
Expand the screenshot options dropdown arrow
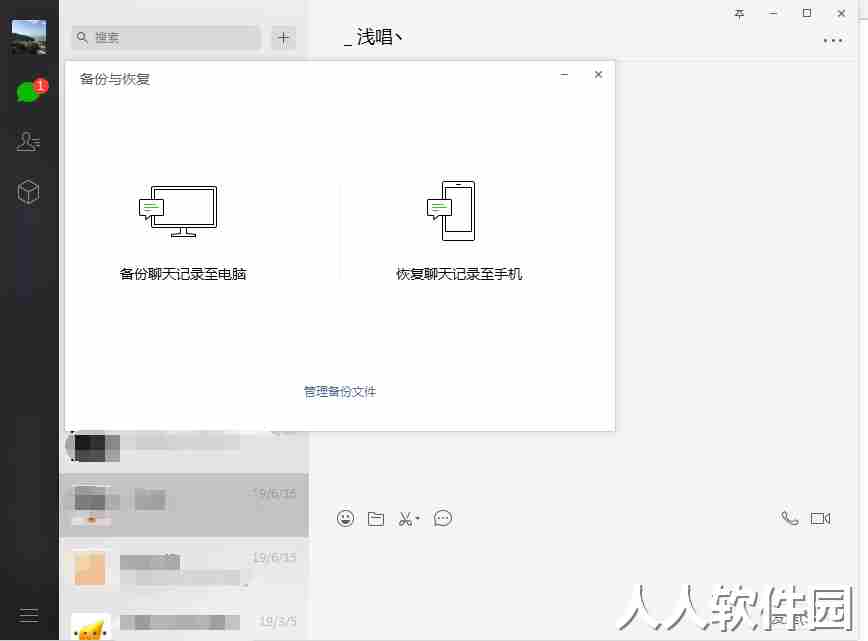click(x=417, y=518)
